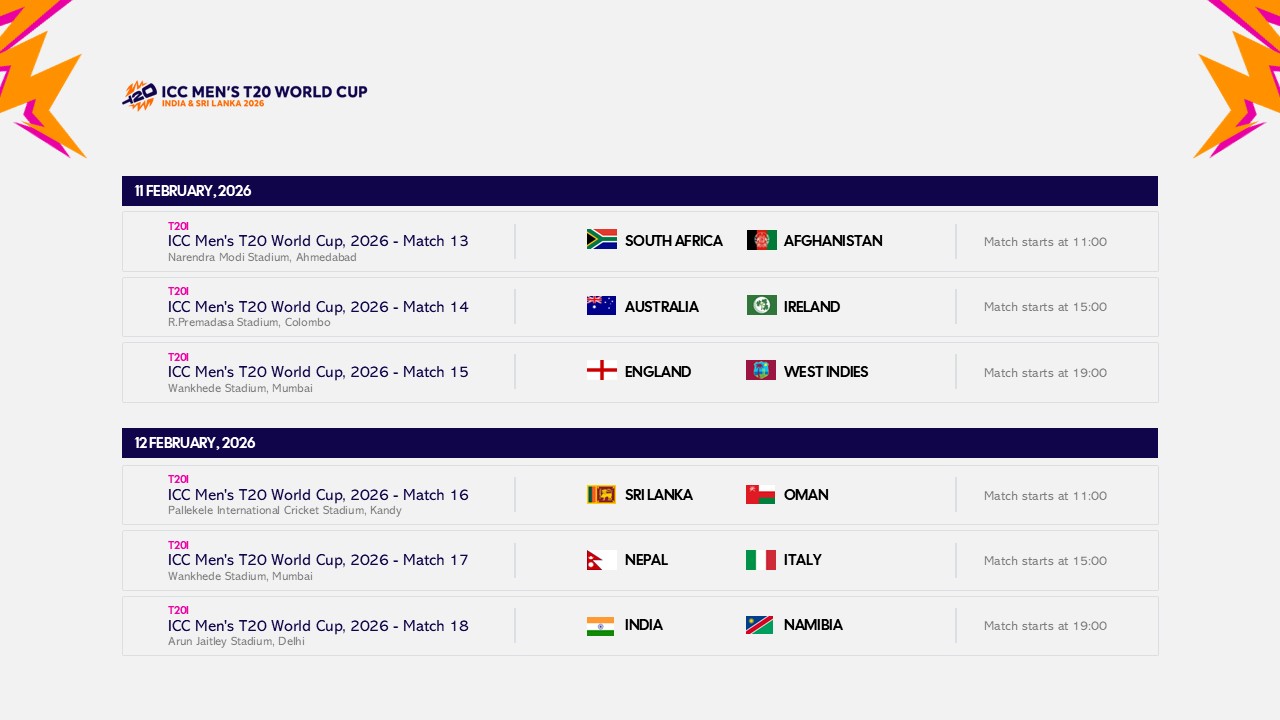Image resolution: width=1280 pixels, height=720 pixels.
Task: Expand the 11 February, 2026 section header
Action: (640, 191)
